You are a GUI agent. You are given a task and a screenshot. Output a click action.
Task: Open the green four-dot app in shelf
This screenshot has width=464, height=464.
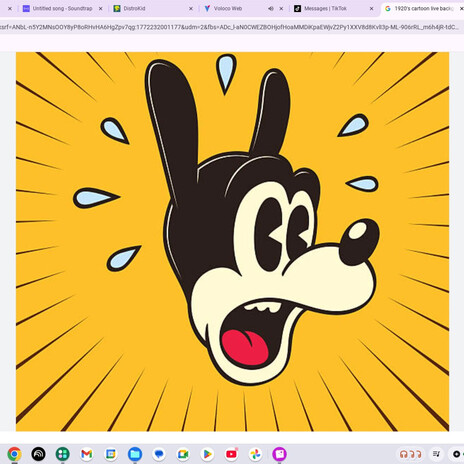(62, 454)
